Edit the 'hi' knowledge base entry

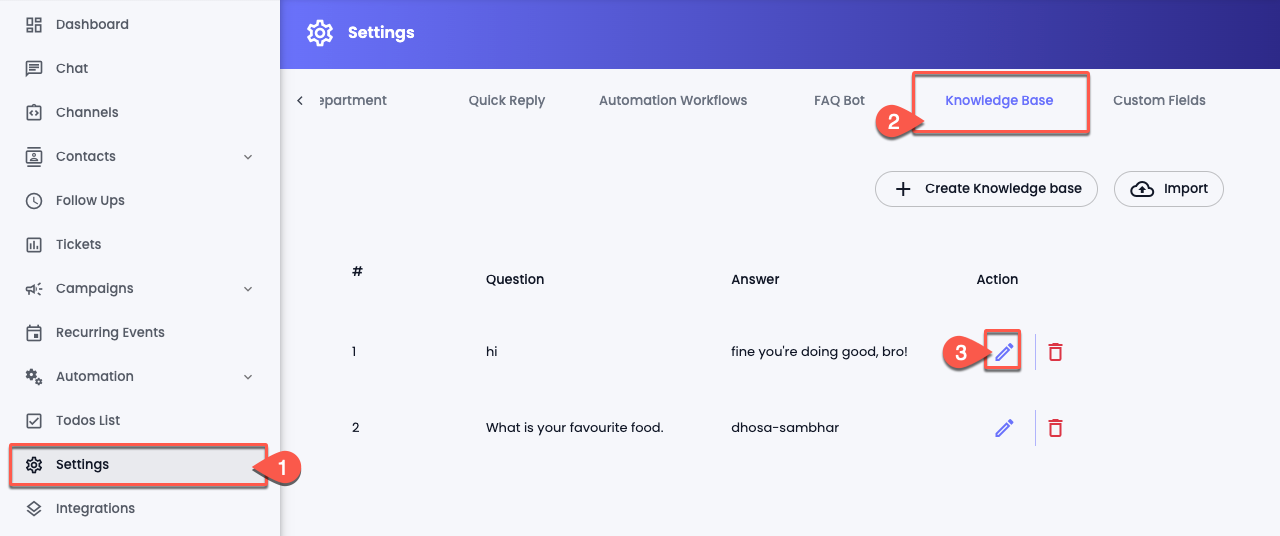[x=1004, y=352]
